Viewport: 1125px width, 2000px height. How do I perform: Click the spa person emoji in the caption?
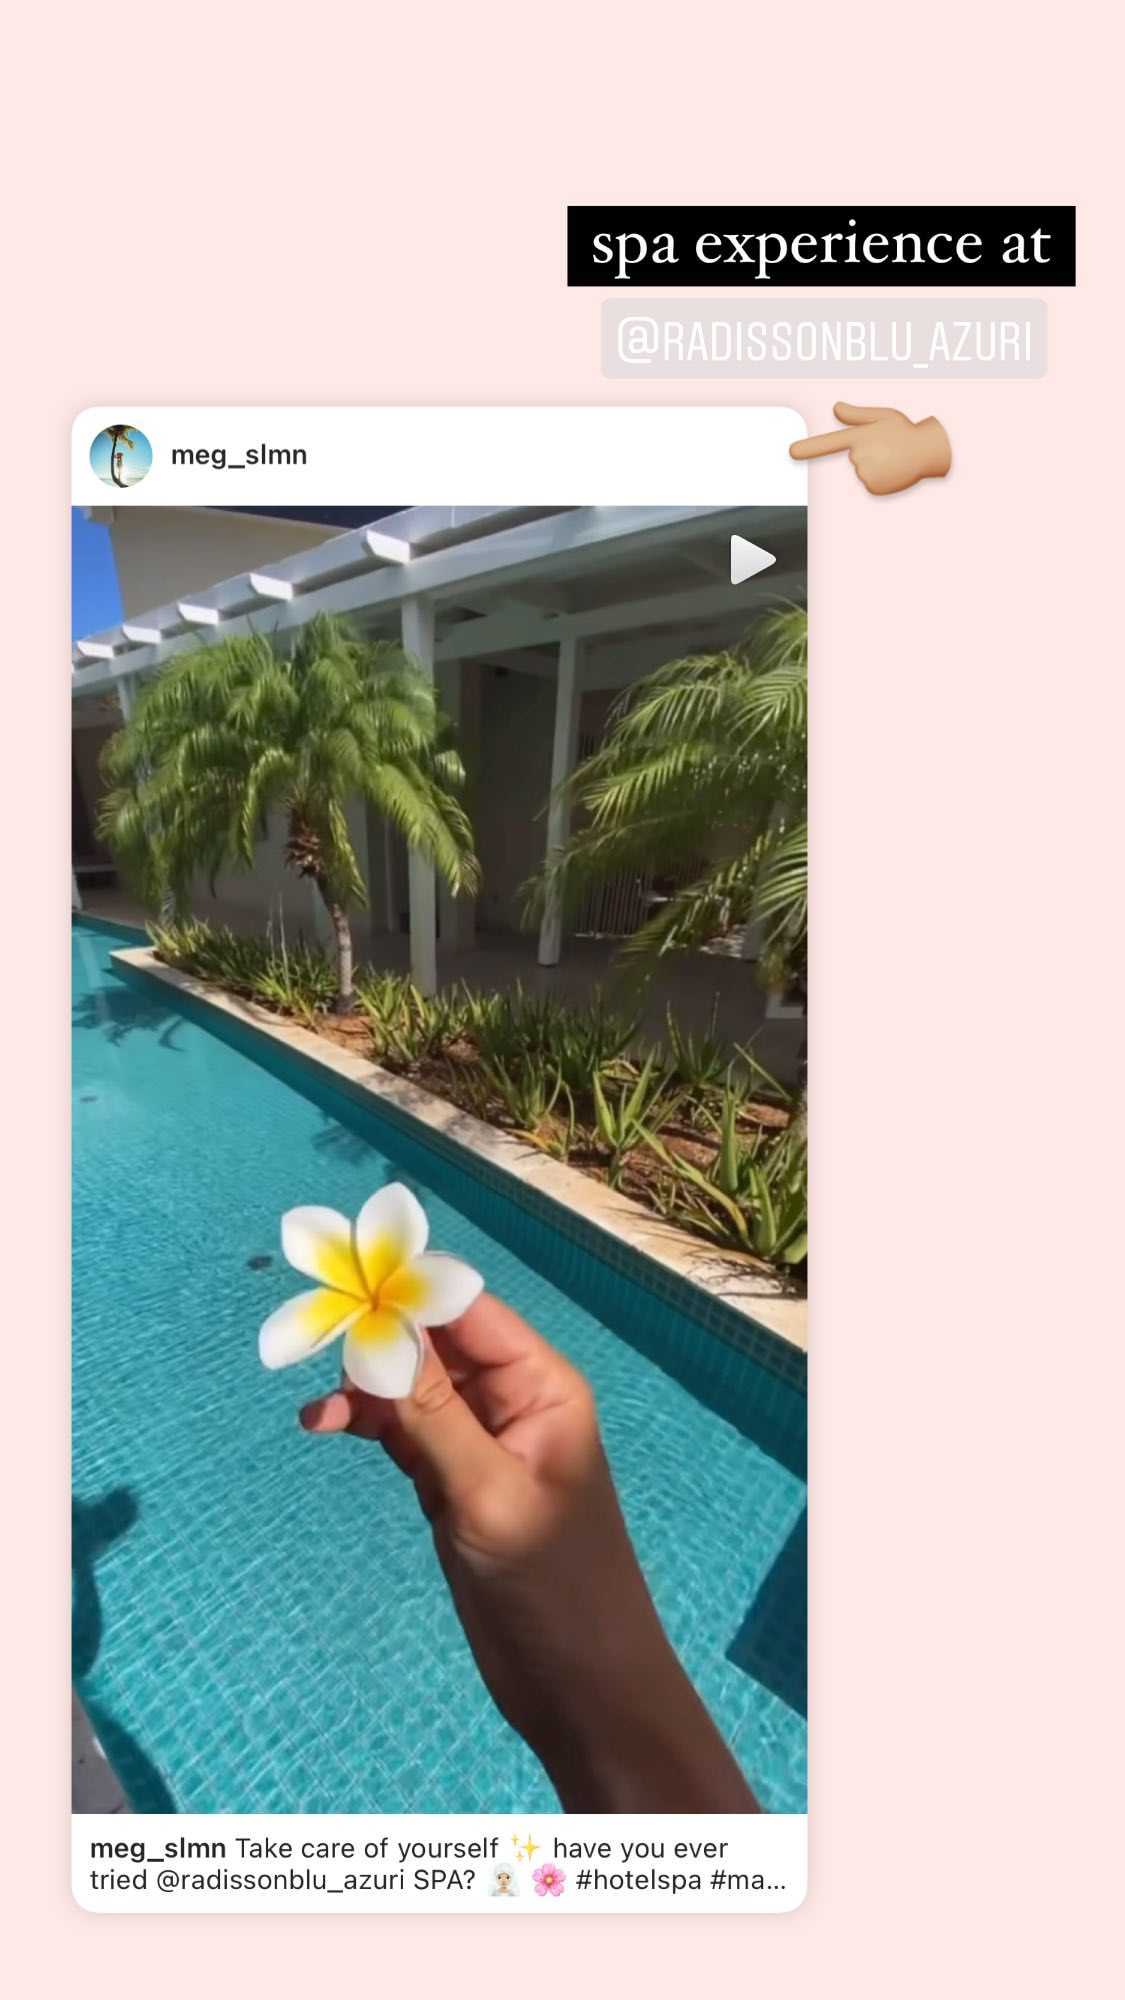[504, 1880]
